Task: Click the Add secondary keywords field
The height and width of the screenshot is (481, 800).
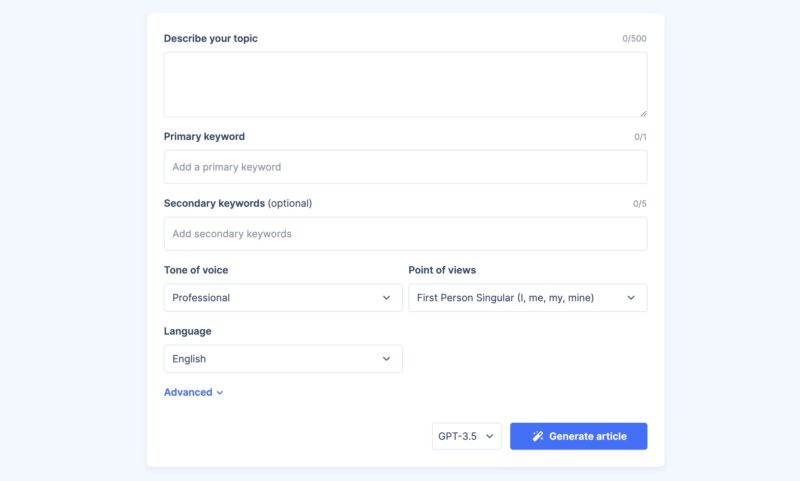Action: (x=405, y=234)
